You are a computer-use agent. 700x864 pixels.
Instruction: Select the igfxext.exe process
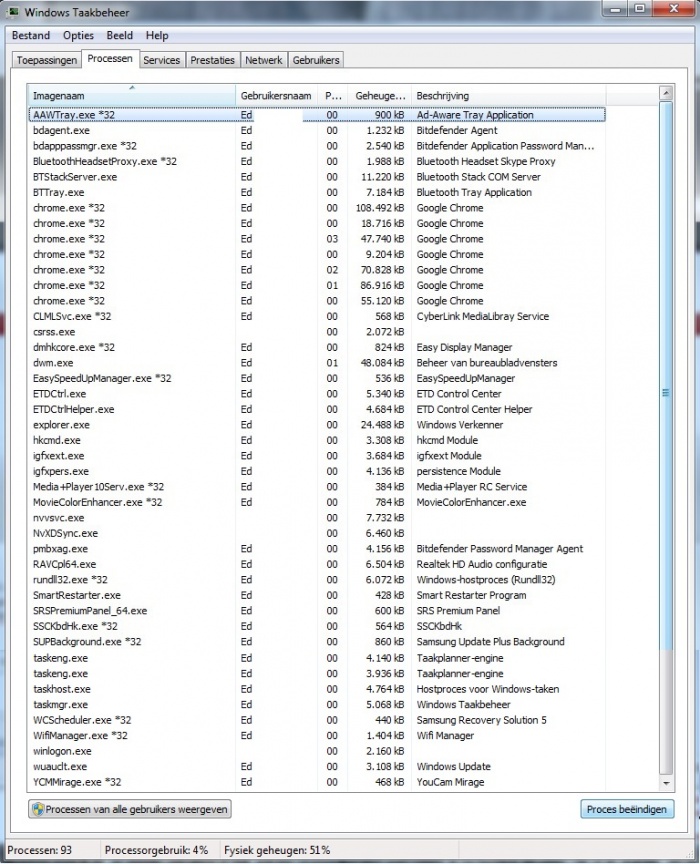316,456
